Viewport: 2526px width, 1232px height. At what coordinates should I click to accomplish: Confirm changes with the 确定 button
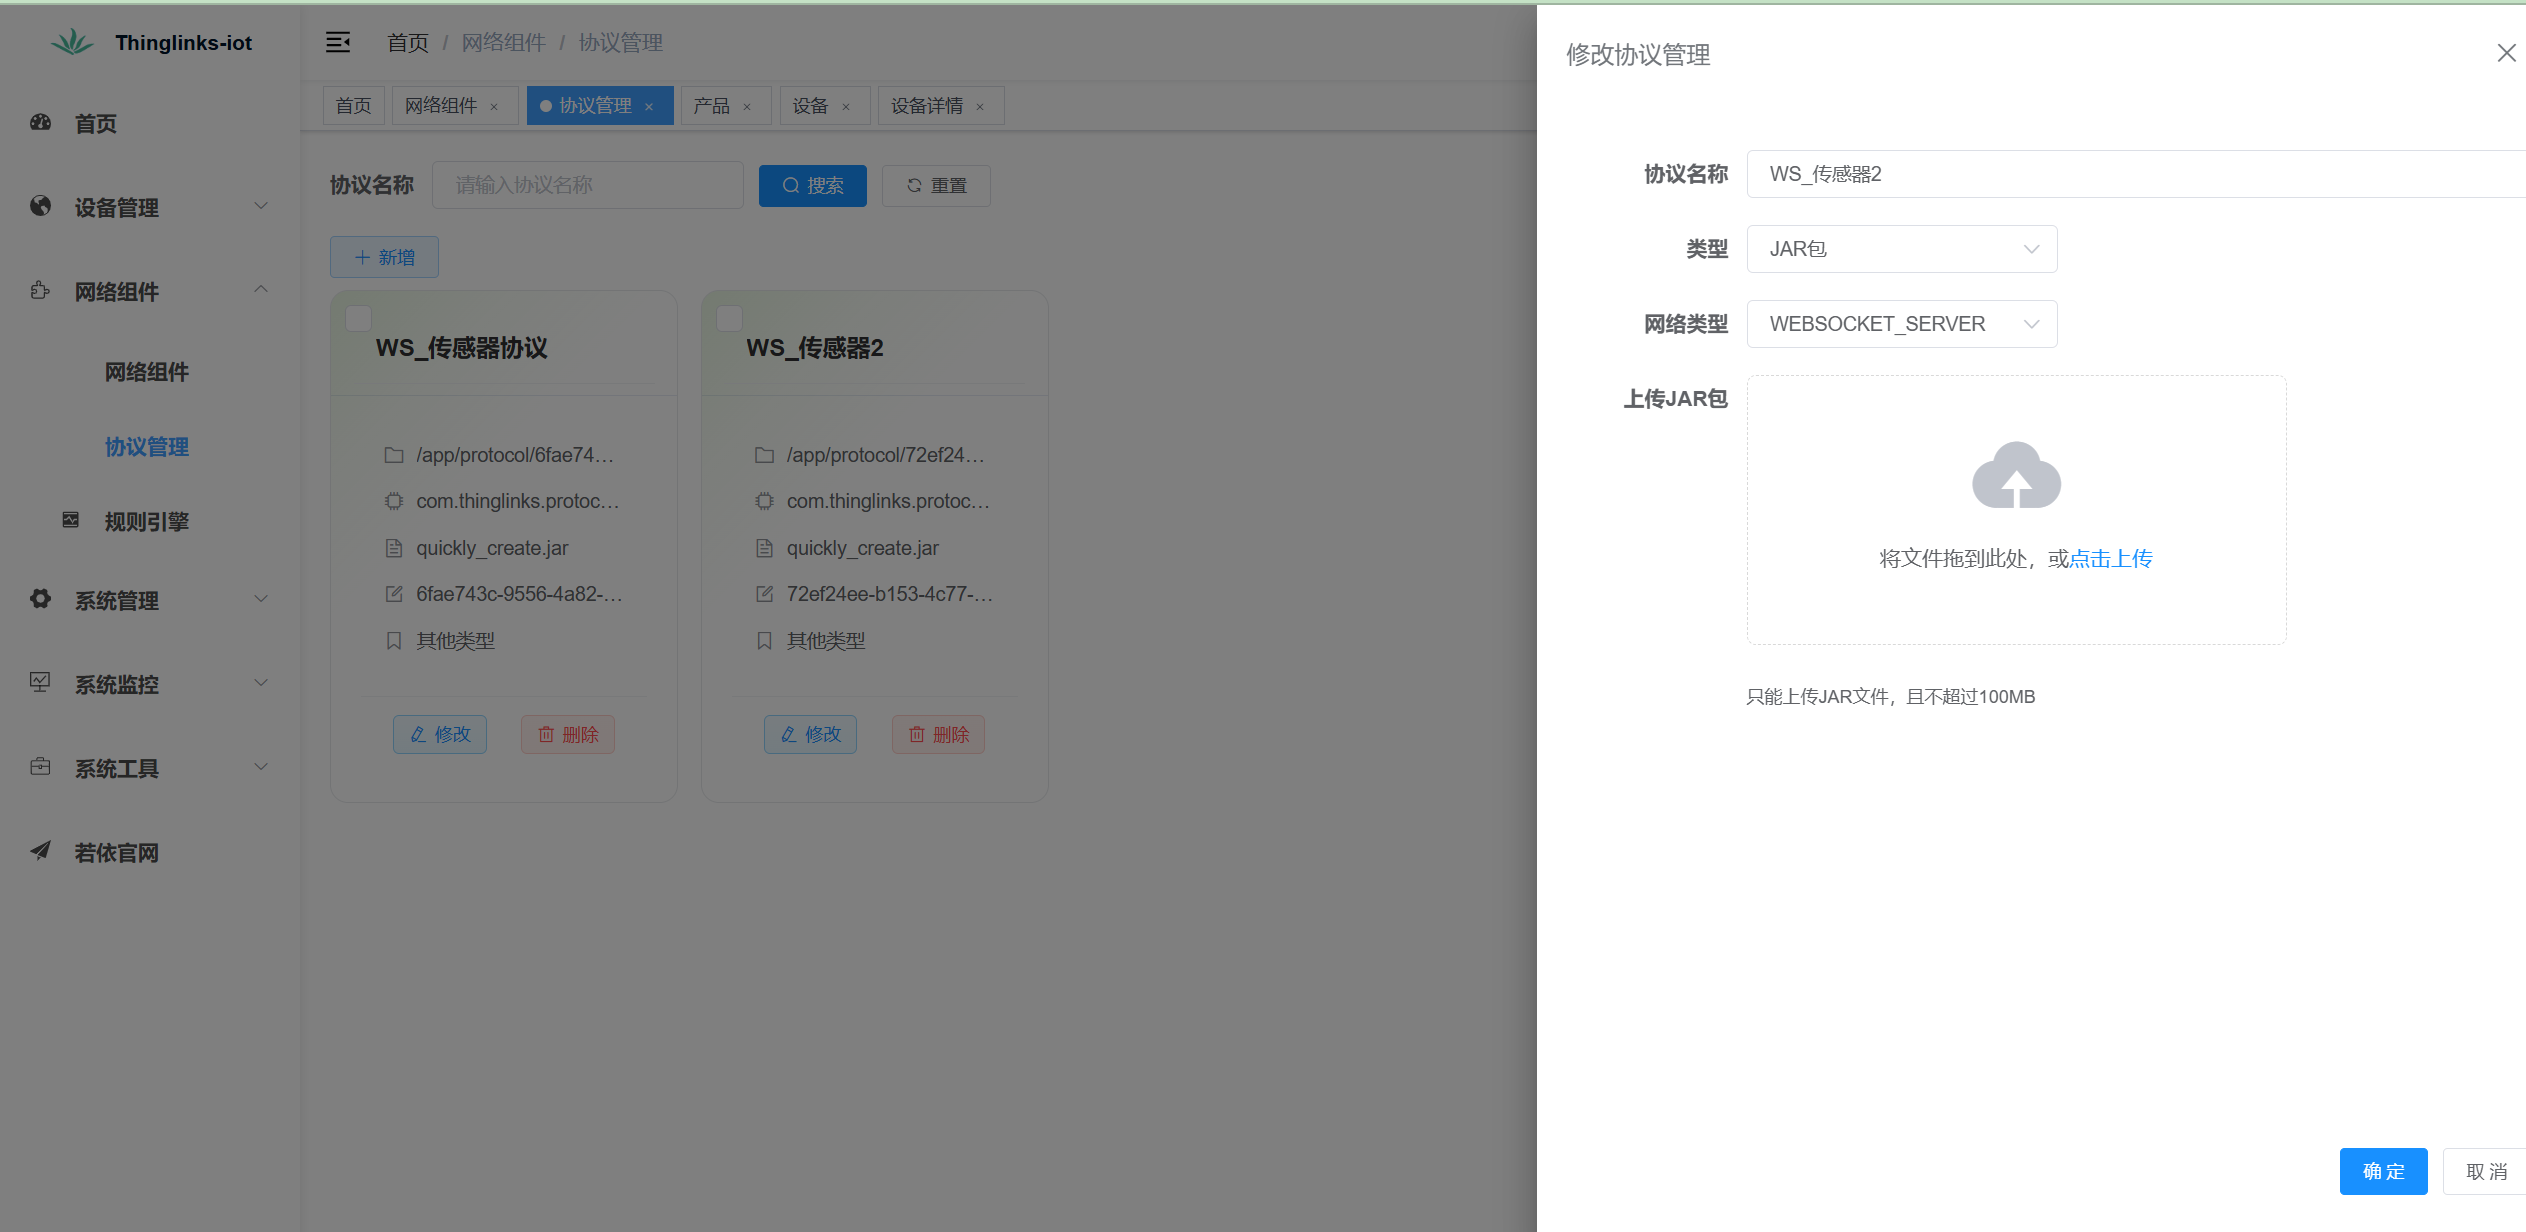tap(2383, 1170)
